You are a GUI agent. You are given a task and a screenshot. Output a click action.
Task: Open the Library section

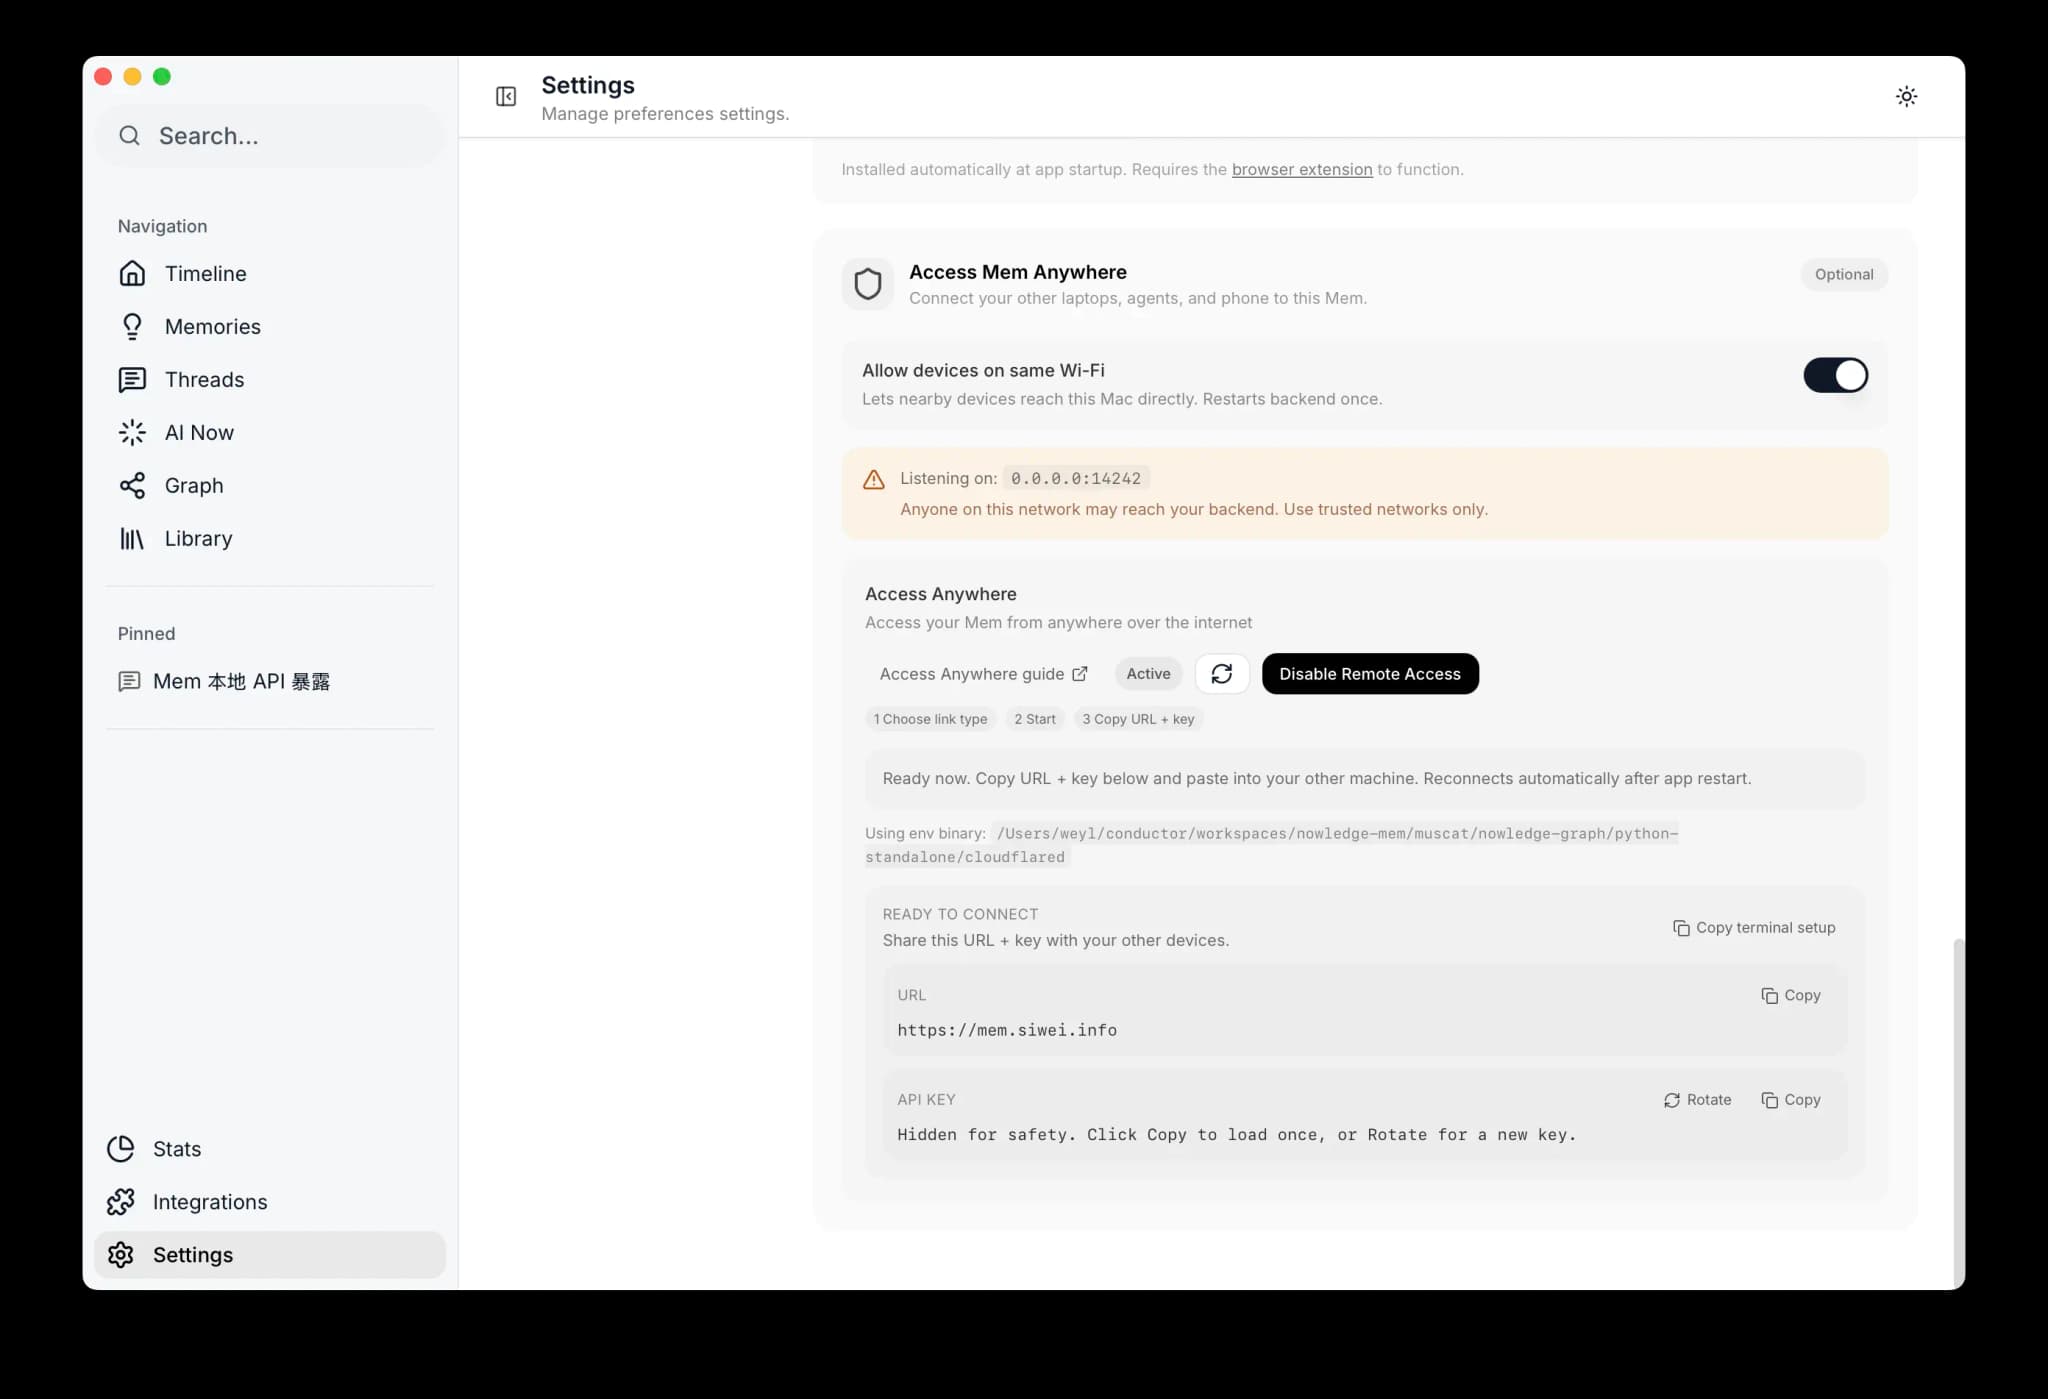tap(197, 538)
